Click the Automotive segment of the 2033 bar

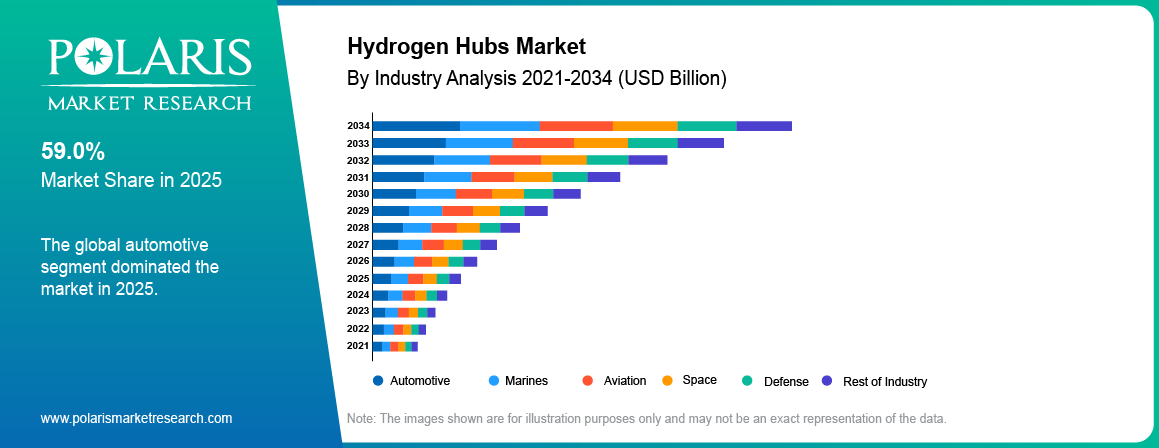click(409, 143)
